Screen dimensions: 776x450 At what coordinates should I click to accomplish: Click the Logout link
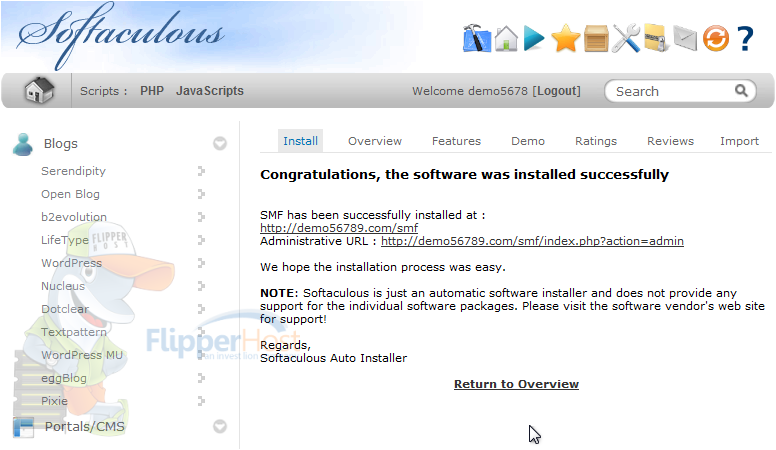(x=556, y=91)
